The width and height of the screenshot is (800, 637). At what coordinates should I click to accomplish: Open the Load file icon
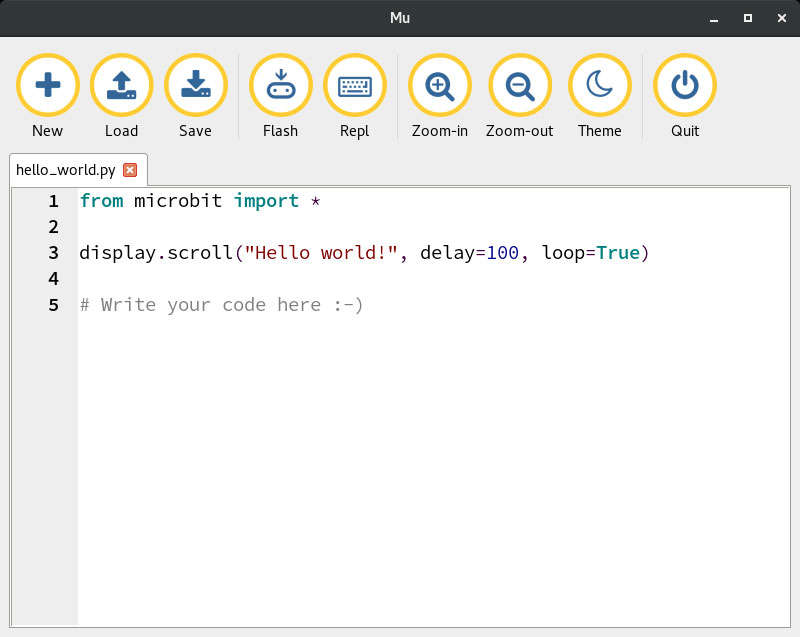click(121, 86)
